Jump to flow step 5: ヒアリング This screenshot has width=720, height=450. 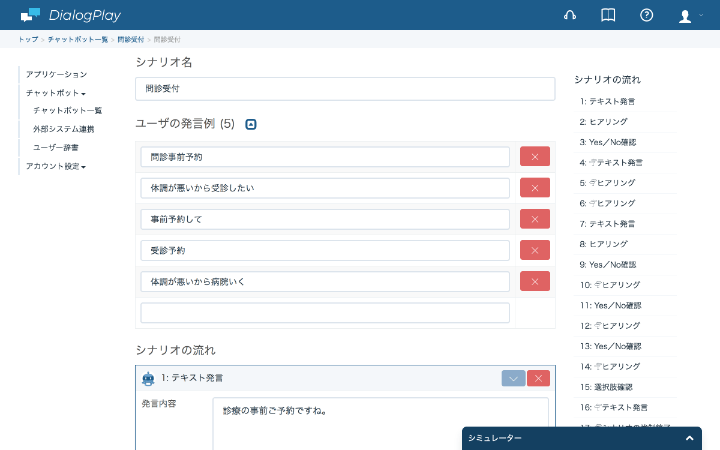pyautogui.click(x=607, y=183)
